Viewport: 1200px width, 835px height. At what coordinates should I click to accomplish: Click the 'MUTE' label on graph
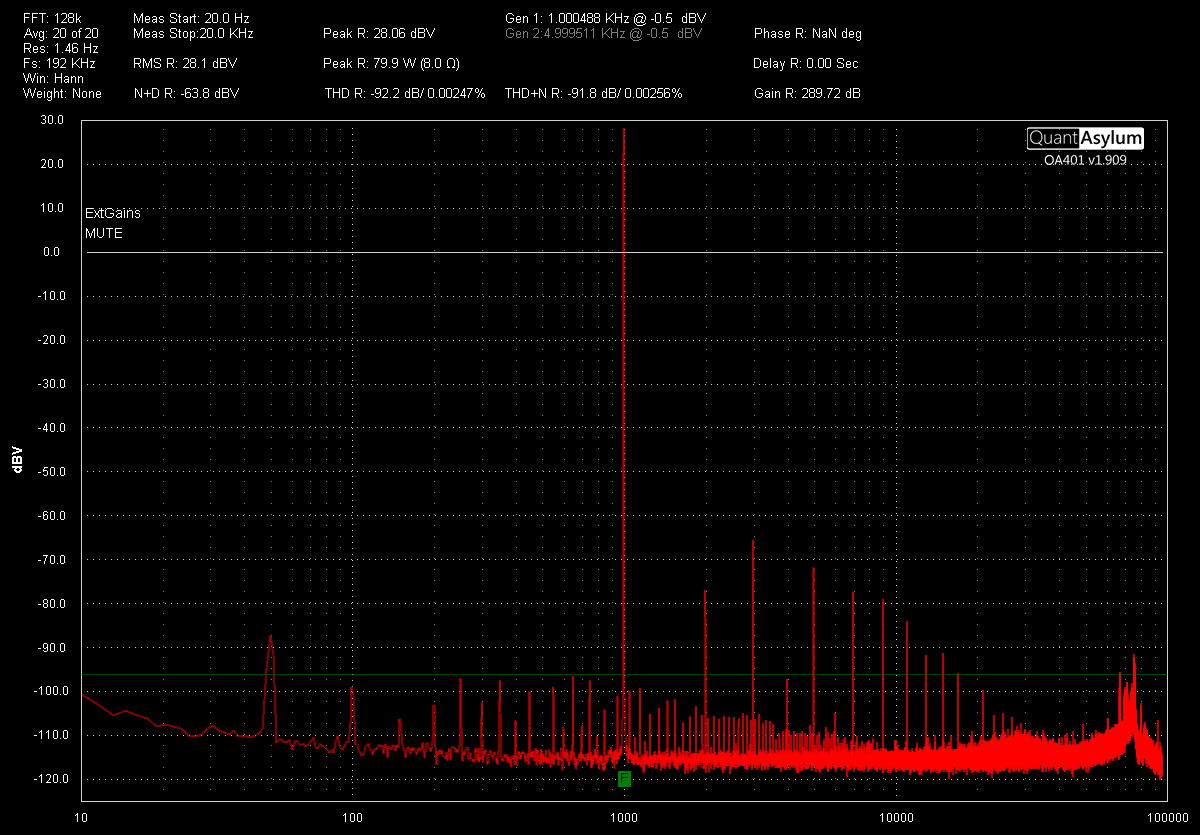tap(104, 233)
